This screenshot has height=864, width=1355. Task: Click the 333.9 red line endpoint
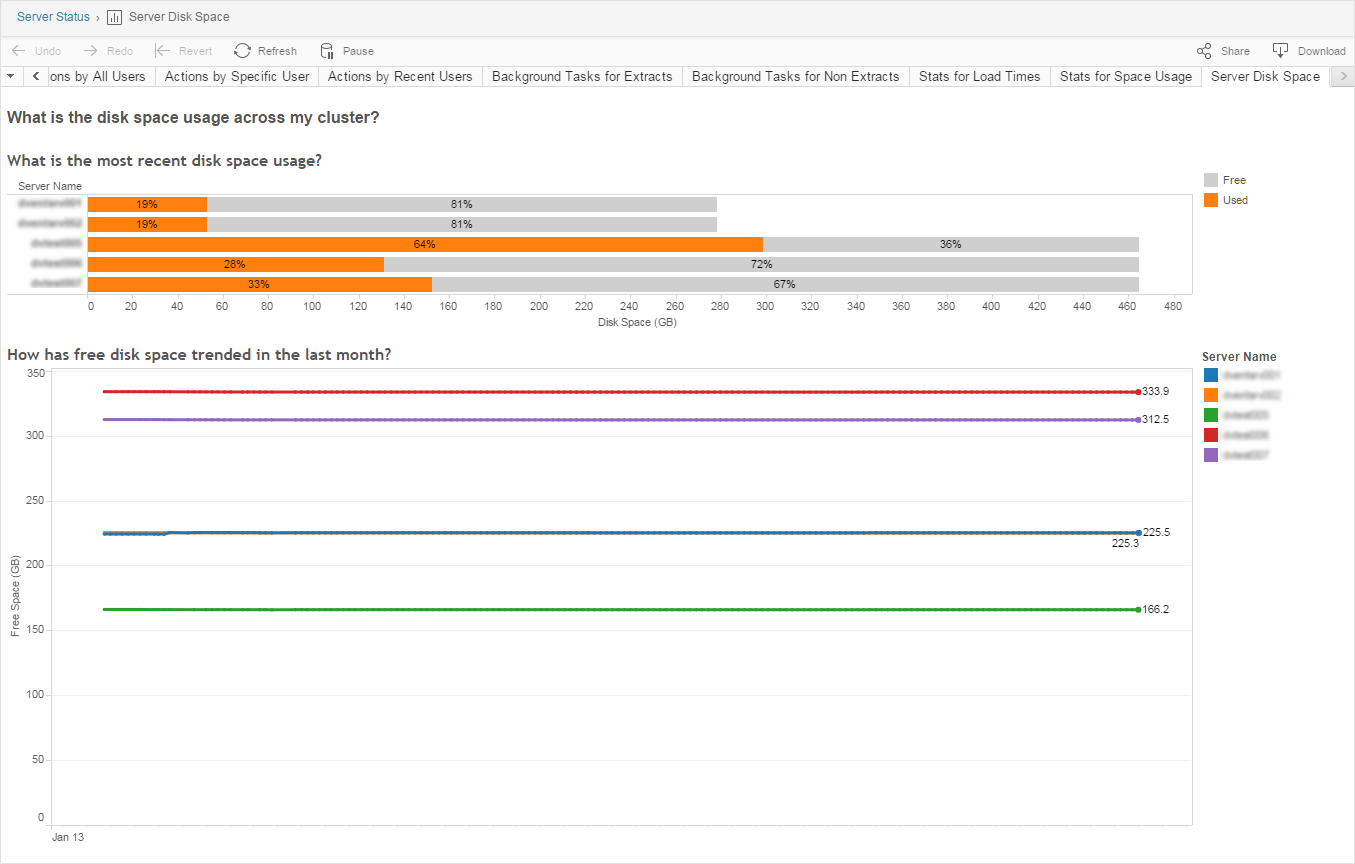click(1138, 392)
